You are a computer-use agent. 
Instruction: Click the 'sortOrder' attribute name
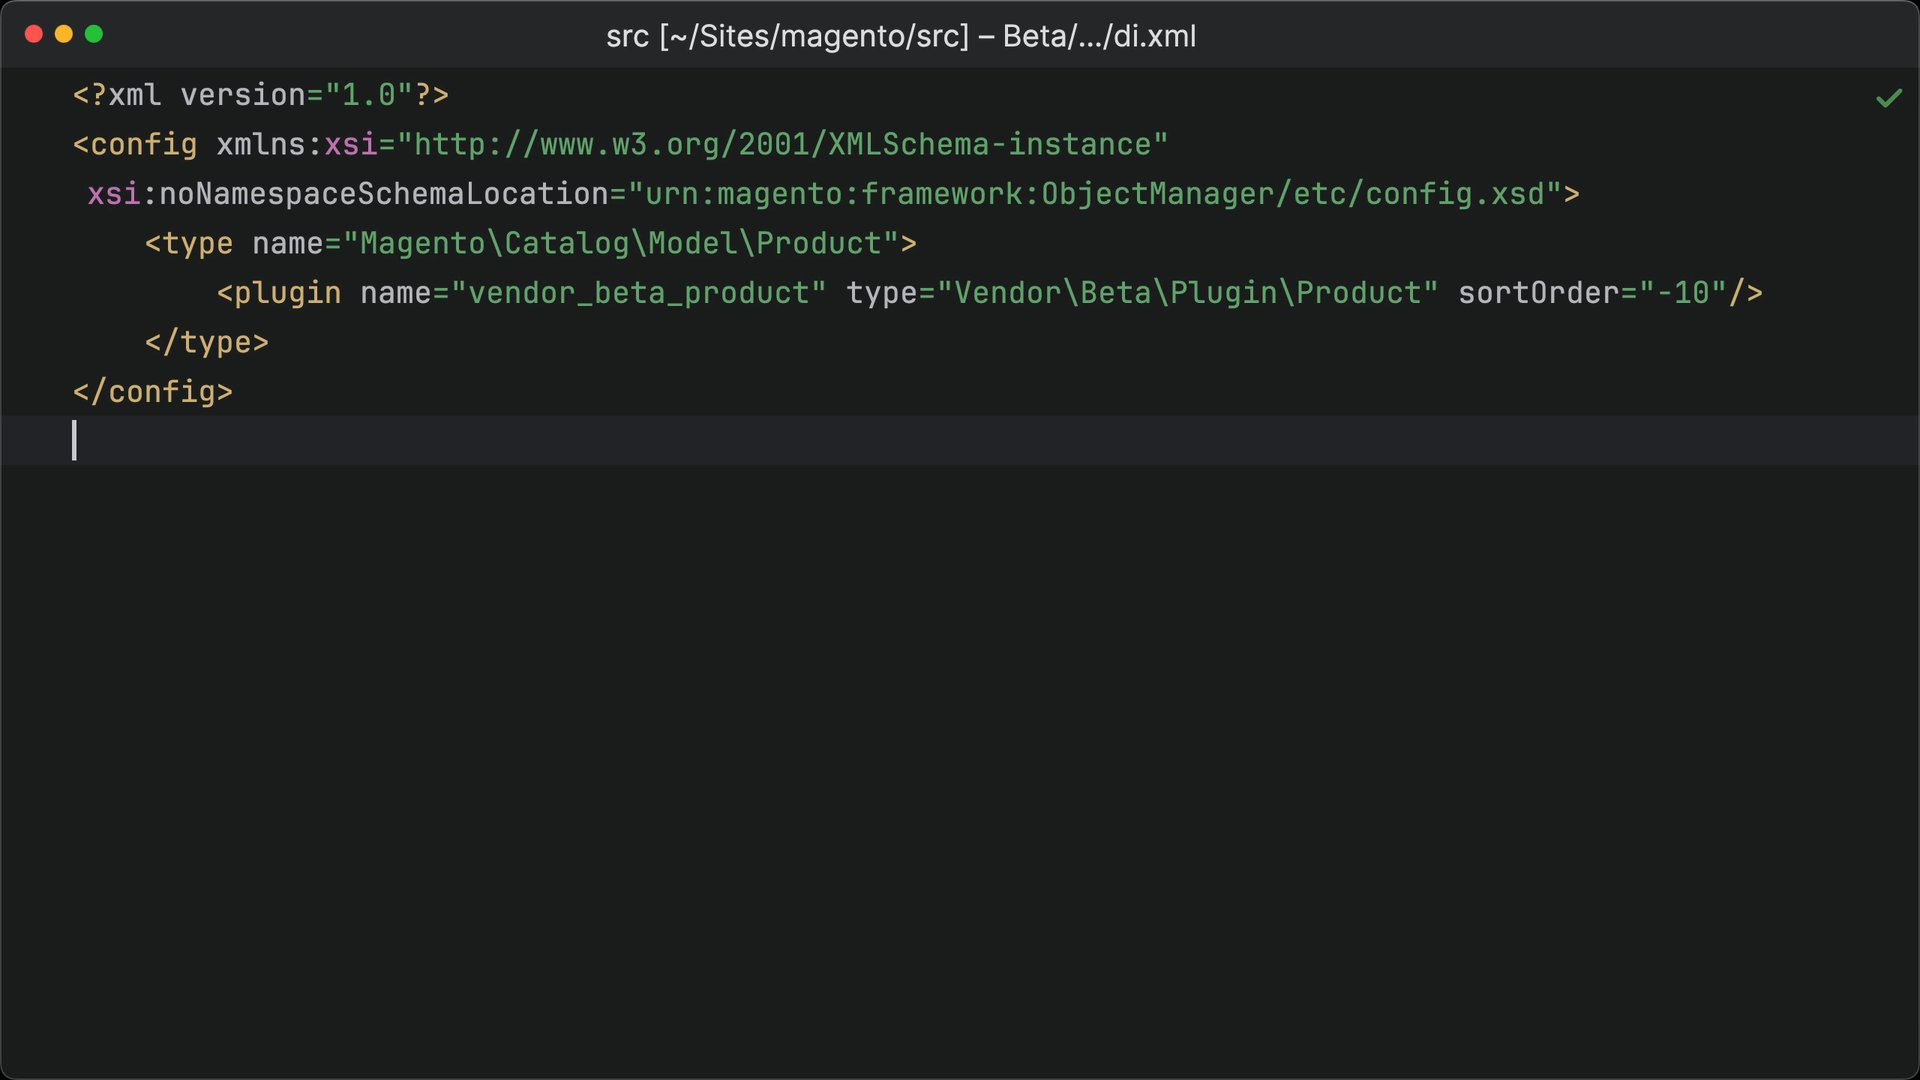point(1539,293)
